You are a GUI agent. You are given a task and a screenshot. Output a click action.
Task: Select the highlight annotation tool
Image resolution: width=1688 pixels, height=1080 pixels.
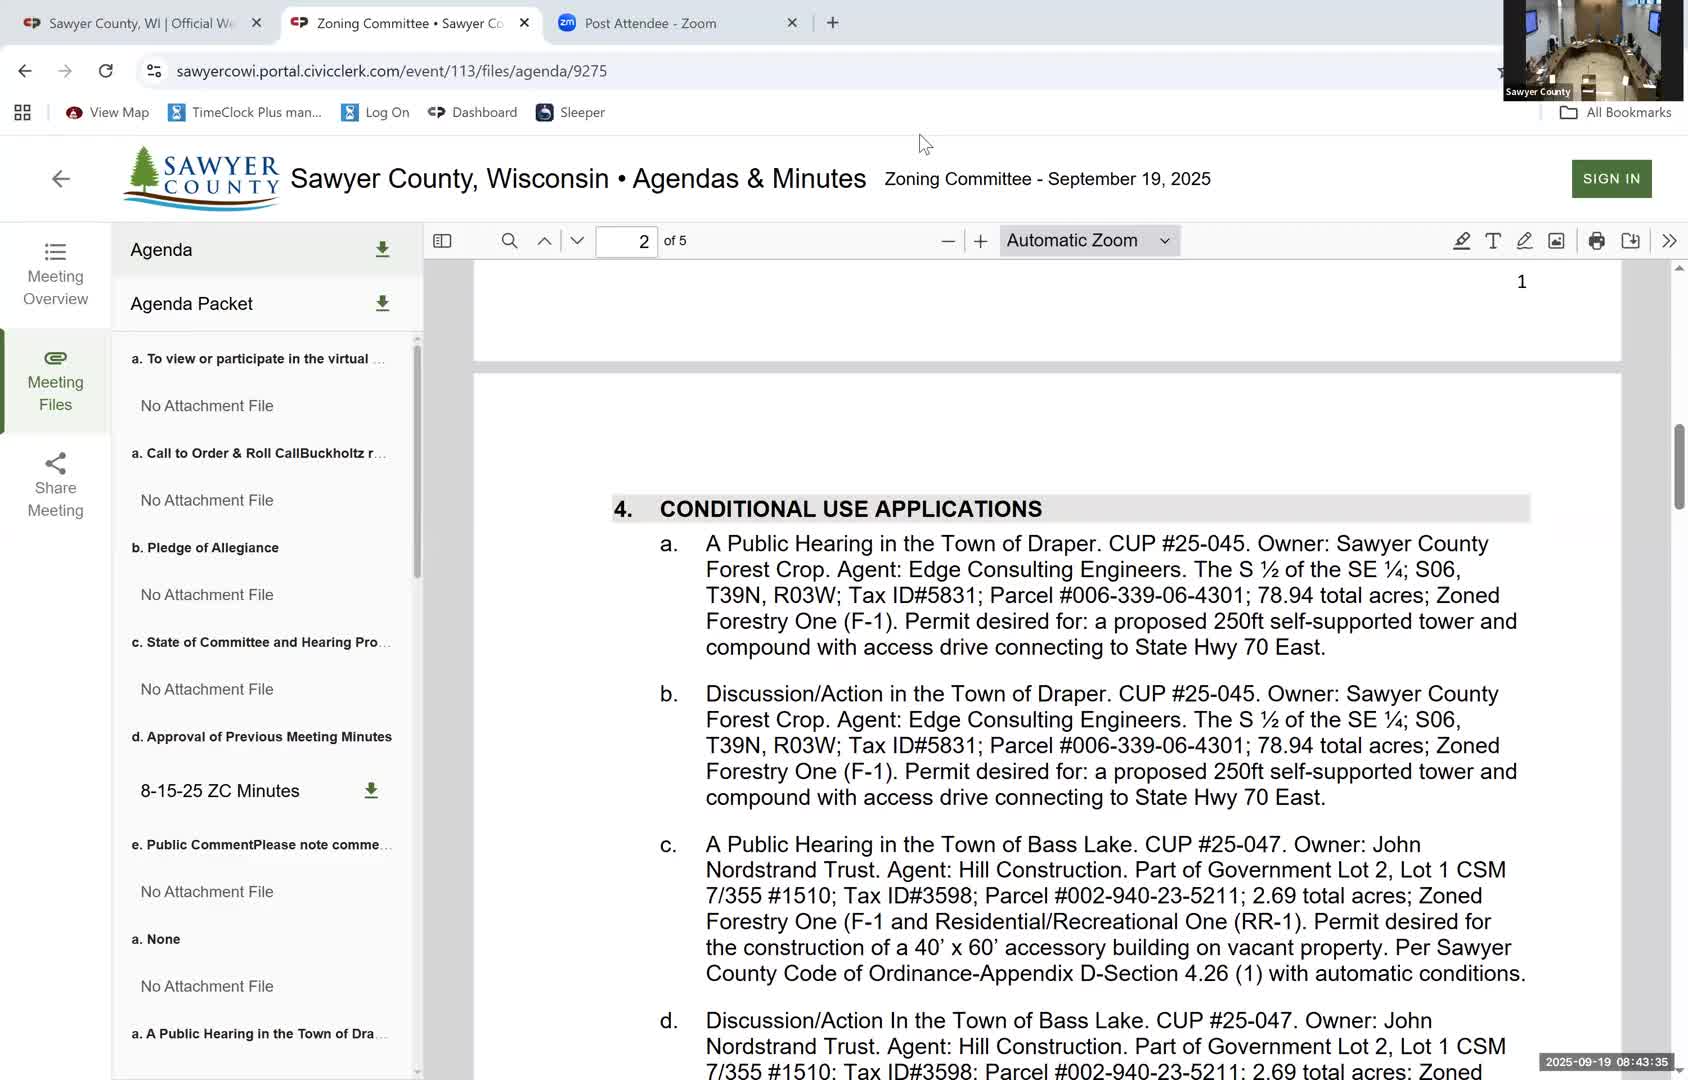[1461, 241]
